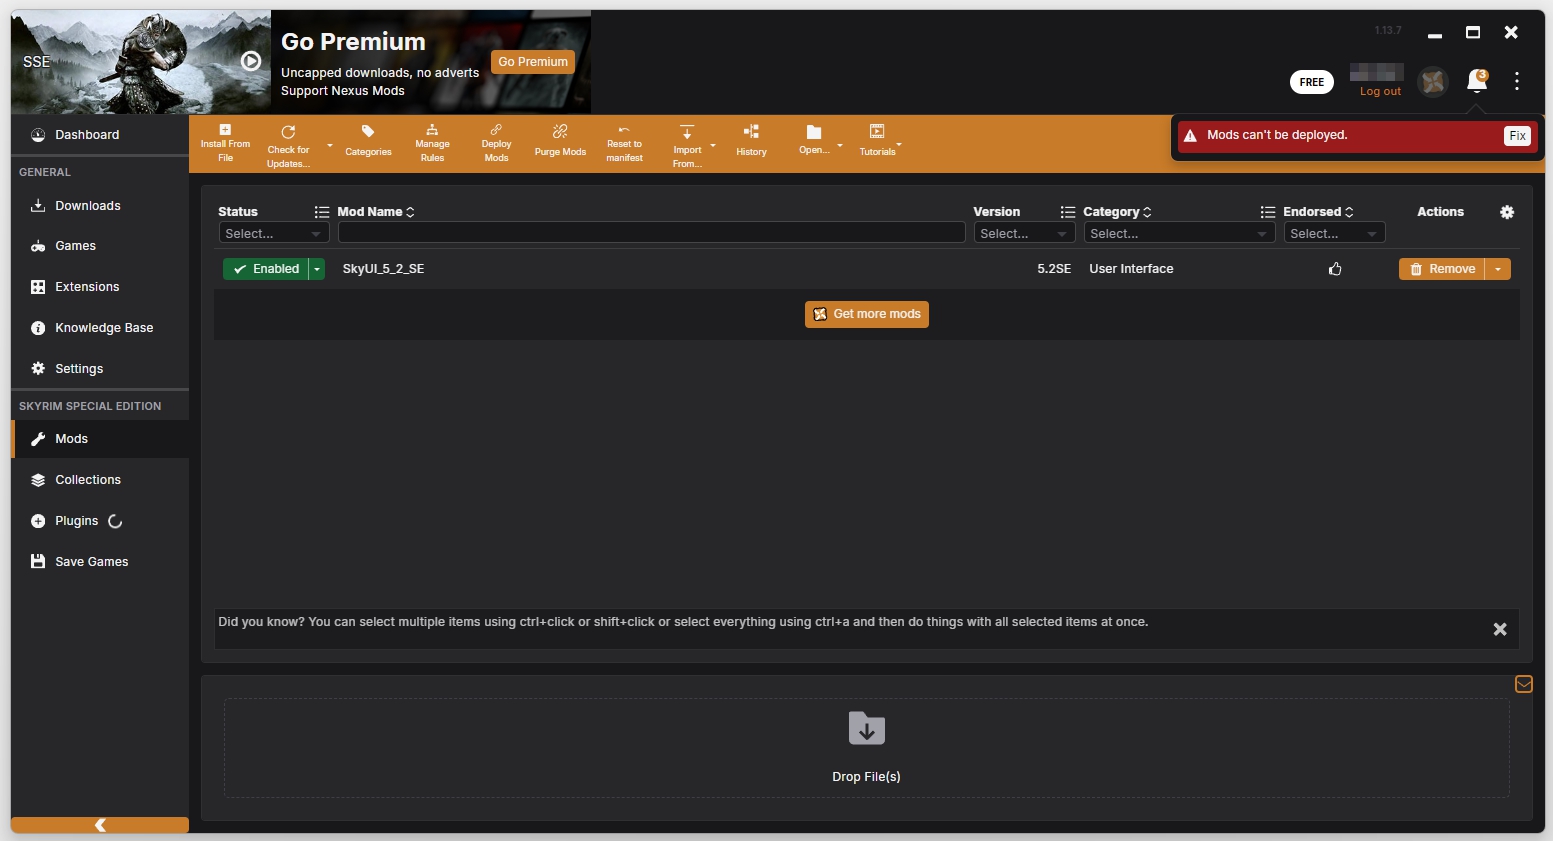
Task: Open Manage Rules from the toolbar
Action: click(x=432, y=132)
